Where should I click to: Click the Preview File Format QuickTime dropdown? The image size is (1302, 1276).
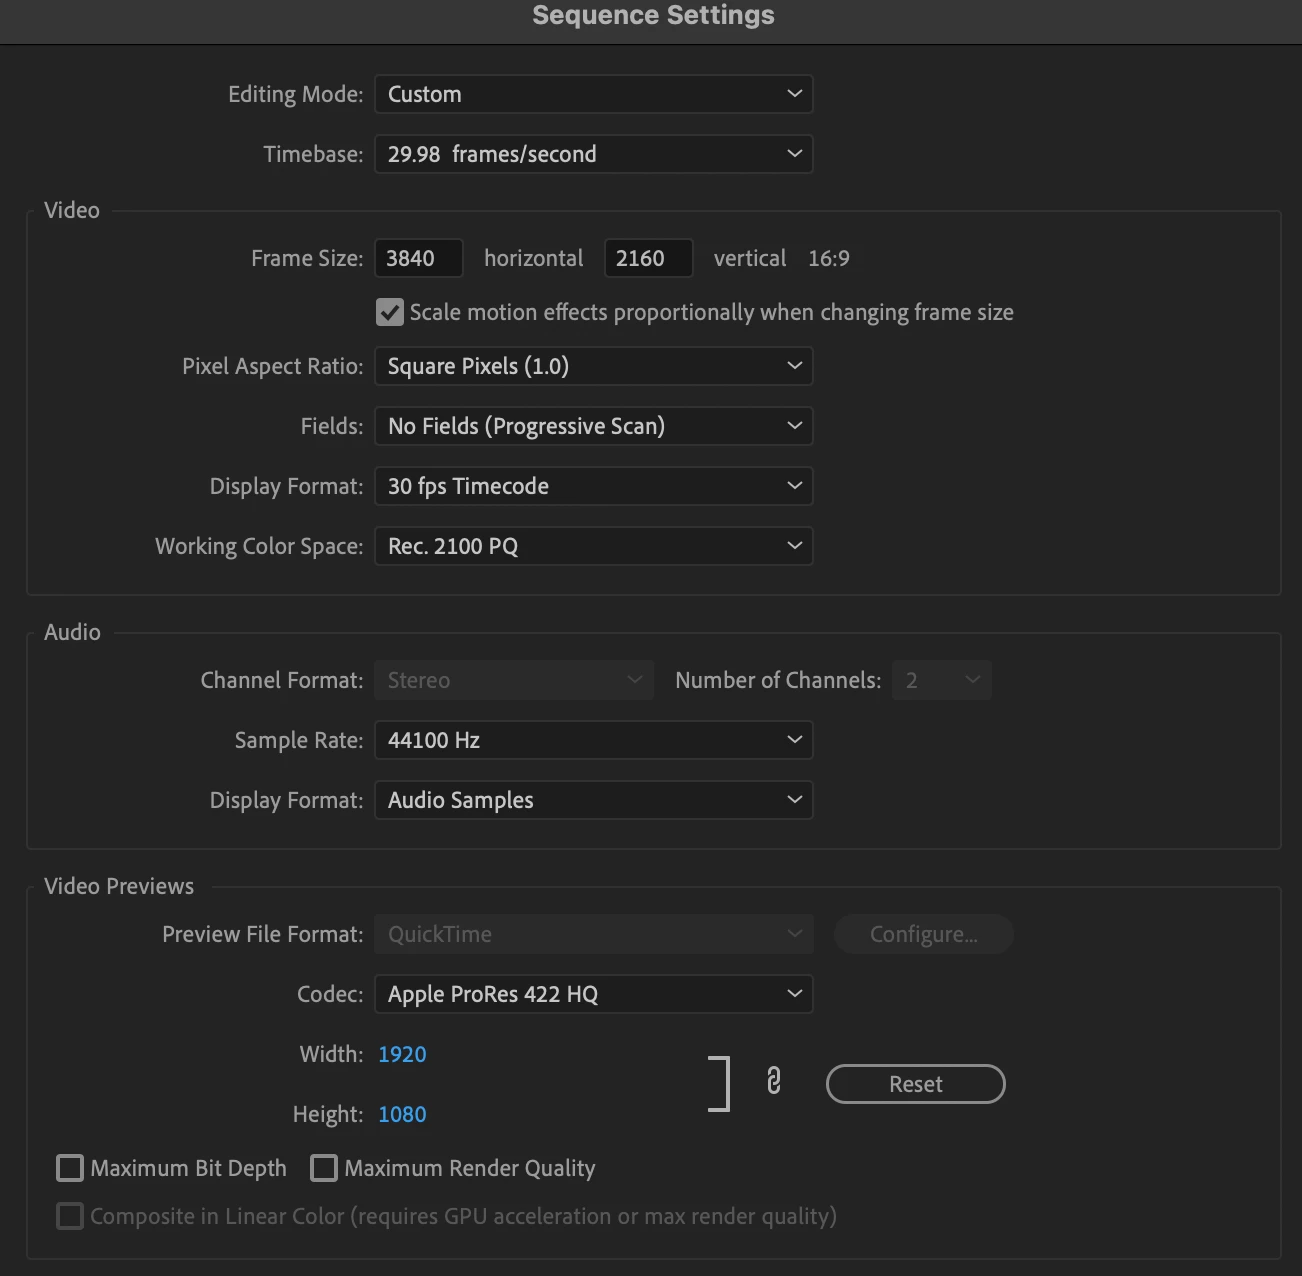(x=593, y=934)
